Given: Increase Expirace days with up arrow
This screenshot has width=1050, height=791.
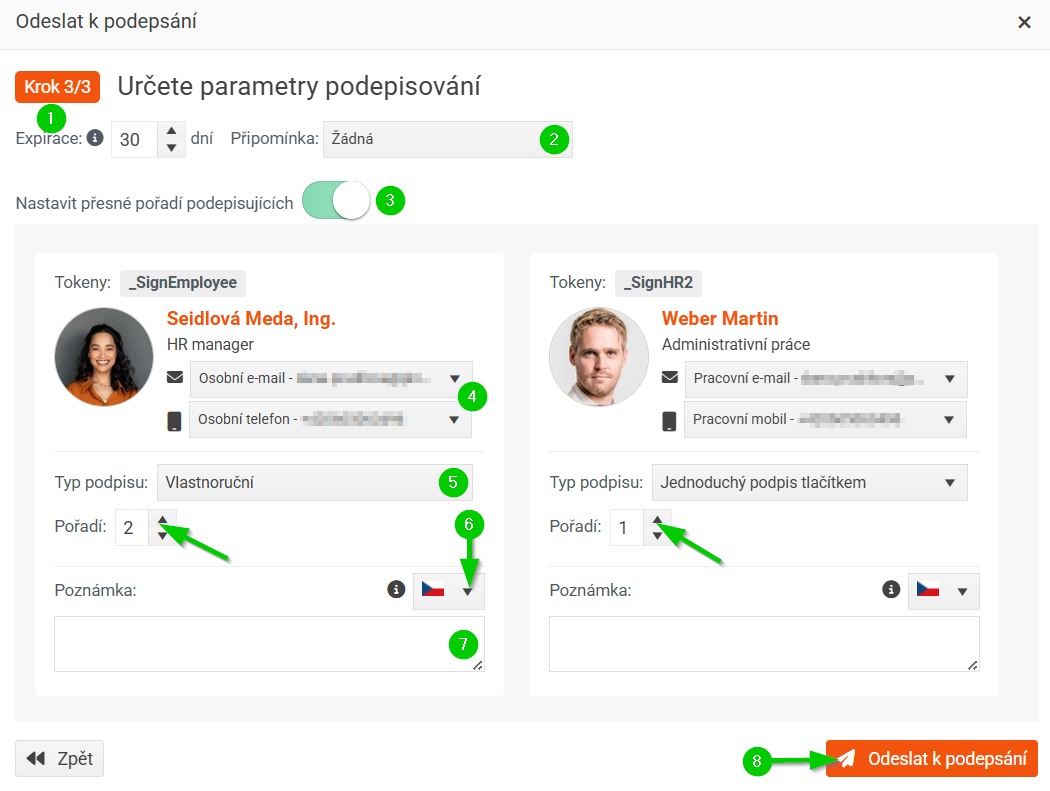Looking at the screenshot, I should point(171,131).
